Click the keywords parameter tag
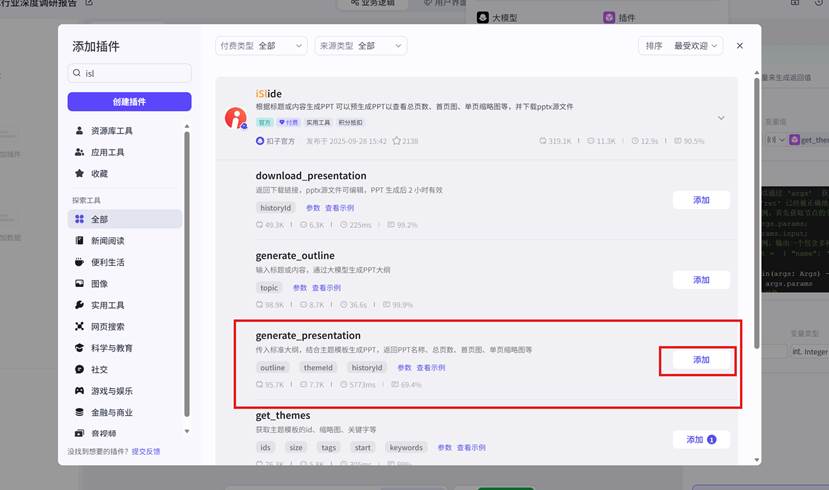Viewport: 829px width, 490px height. click(x=406, y=448)
